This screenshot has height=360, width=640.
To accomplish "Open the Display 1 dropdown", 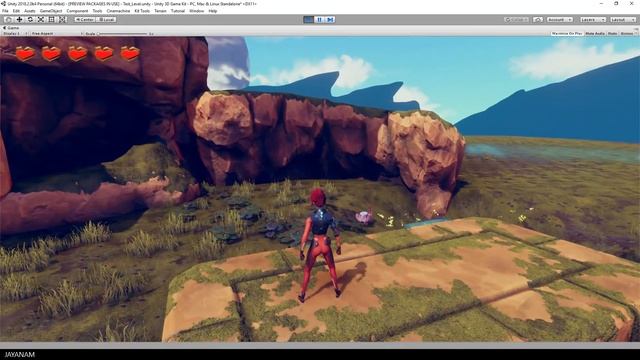I will click(15, 33).
